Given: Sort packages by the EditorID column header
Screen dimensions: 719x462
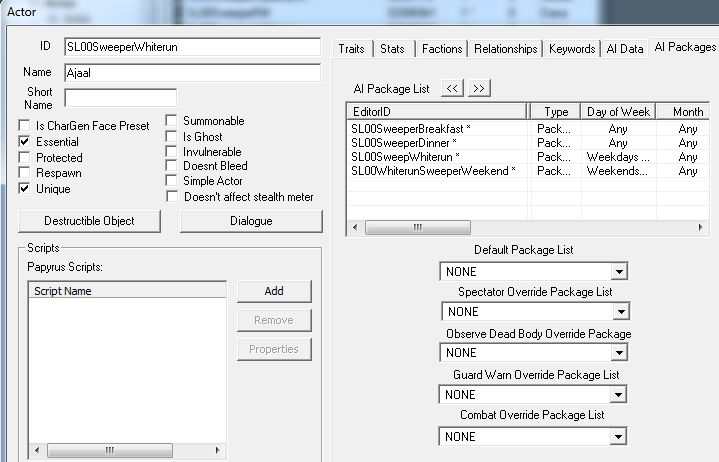Looking at the screenshot, I should [437, 112].
